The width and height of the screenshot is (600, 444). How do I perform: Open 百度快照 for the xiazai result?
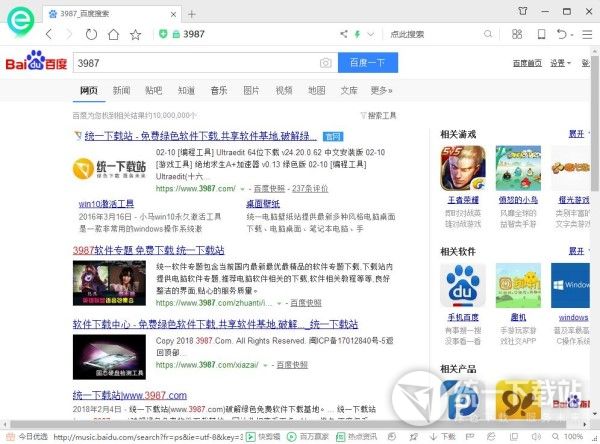point(292,365)
